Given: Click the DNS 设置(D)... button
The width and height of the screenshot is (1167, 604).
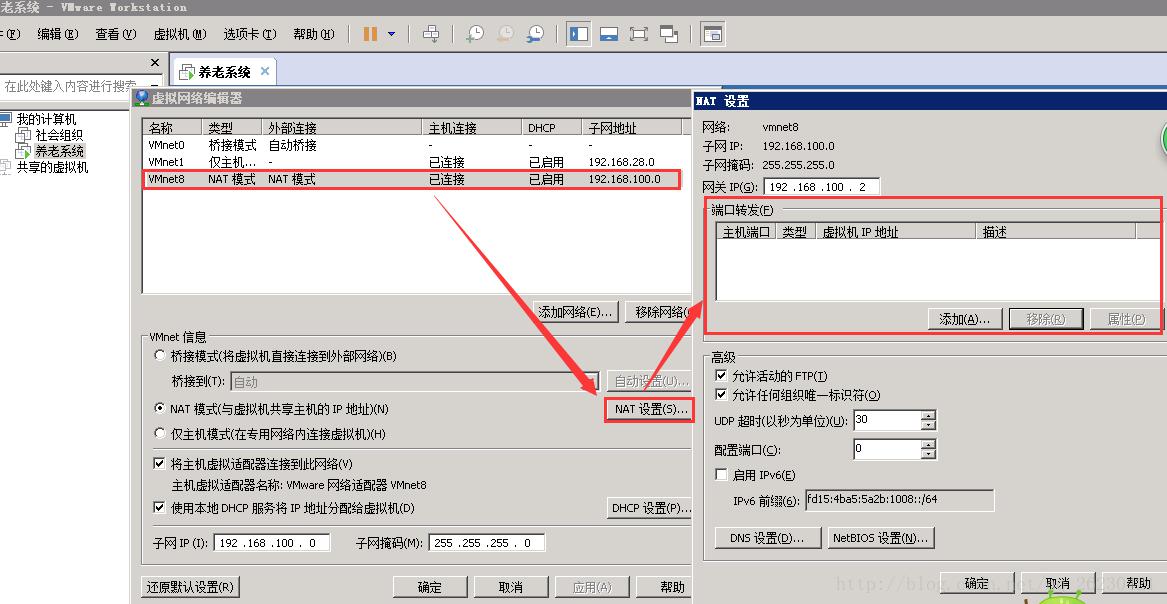Looking at the screenshot, I should [768, 538].
